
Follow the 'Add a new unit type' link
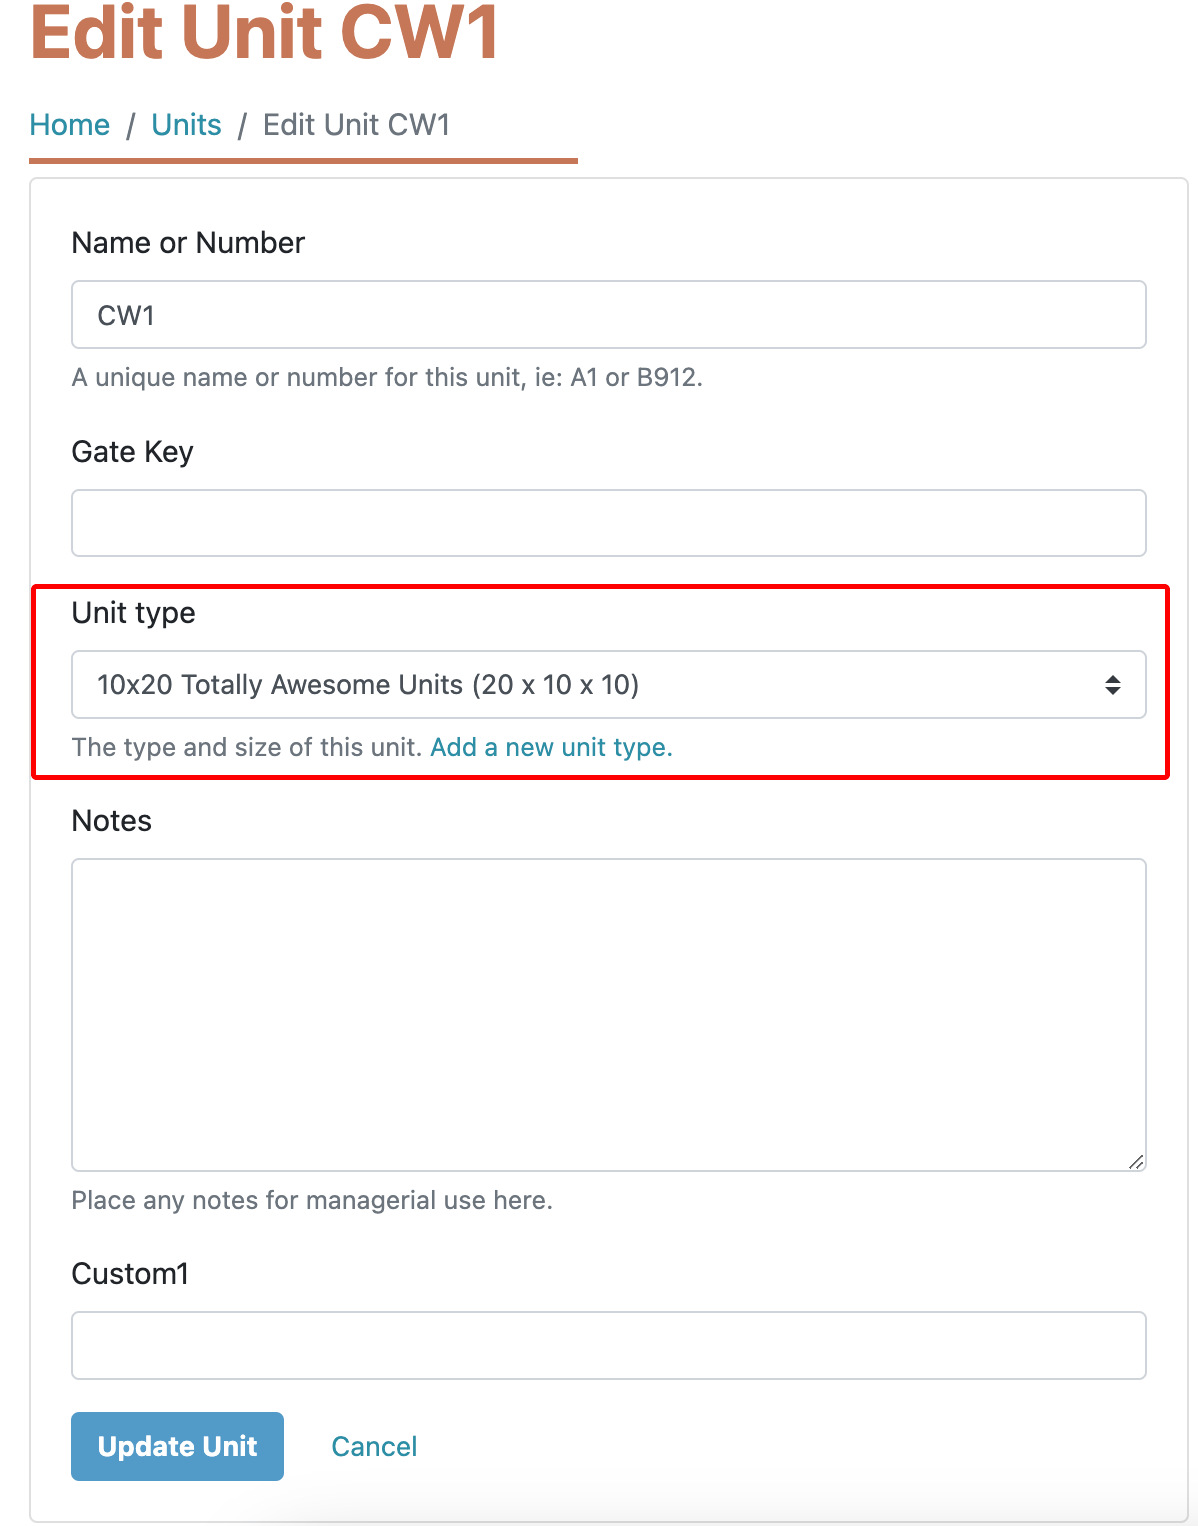pos(551,748)
